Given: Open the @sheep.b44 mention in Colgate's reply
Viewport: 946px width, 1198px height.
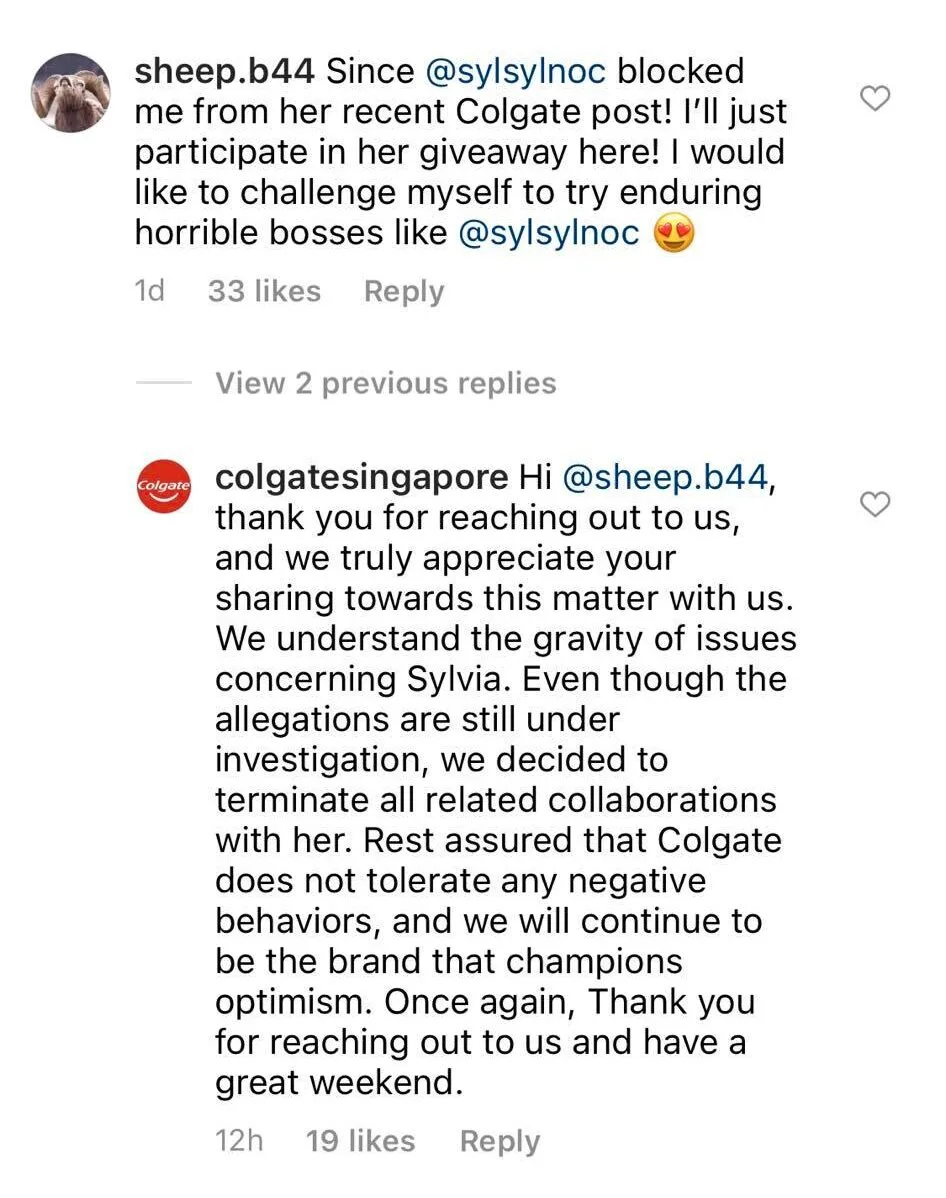Looking at the screenshot, I should [x=668, y=477].
